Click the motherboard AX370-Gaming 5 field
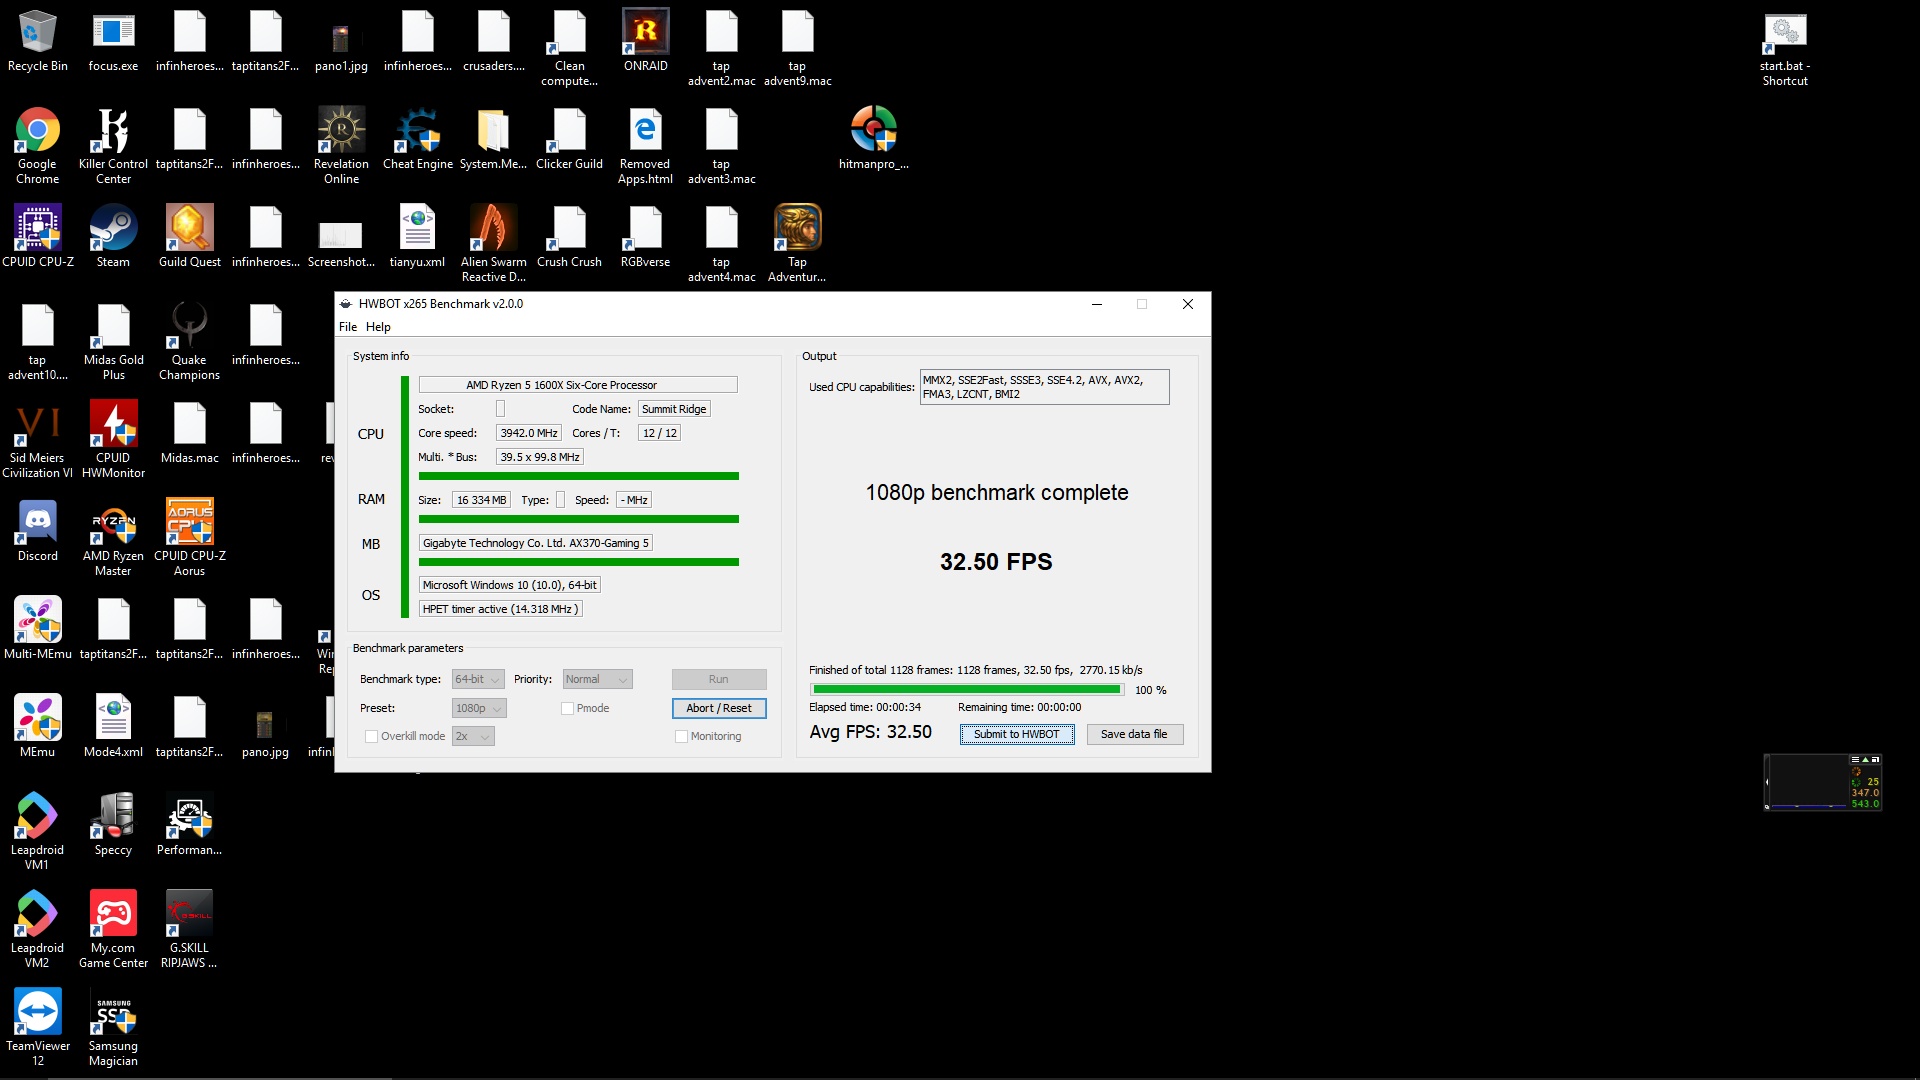Image resolution: width=1920 pixels, height=1080 pixels. pyautogui.click(x=536, y=543)
